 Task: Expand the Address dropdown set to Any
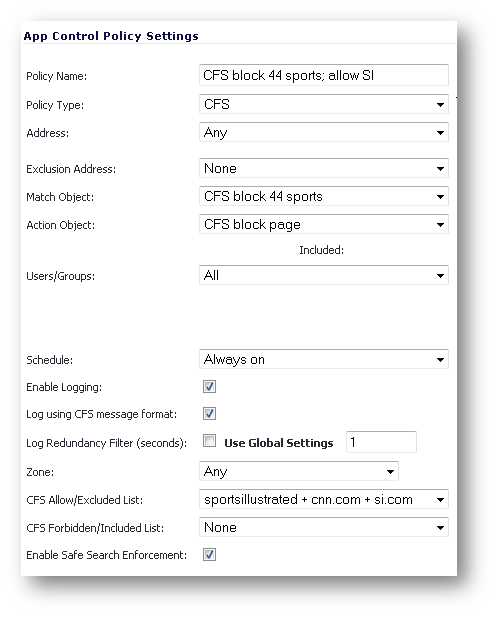pos(324,132)
